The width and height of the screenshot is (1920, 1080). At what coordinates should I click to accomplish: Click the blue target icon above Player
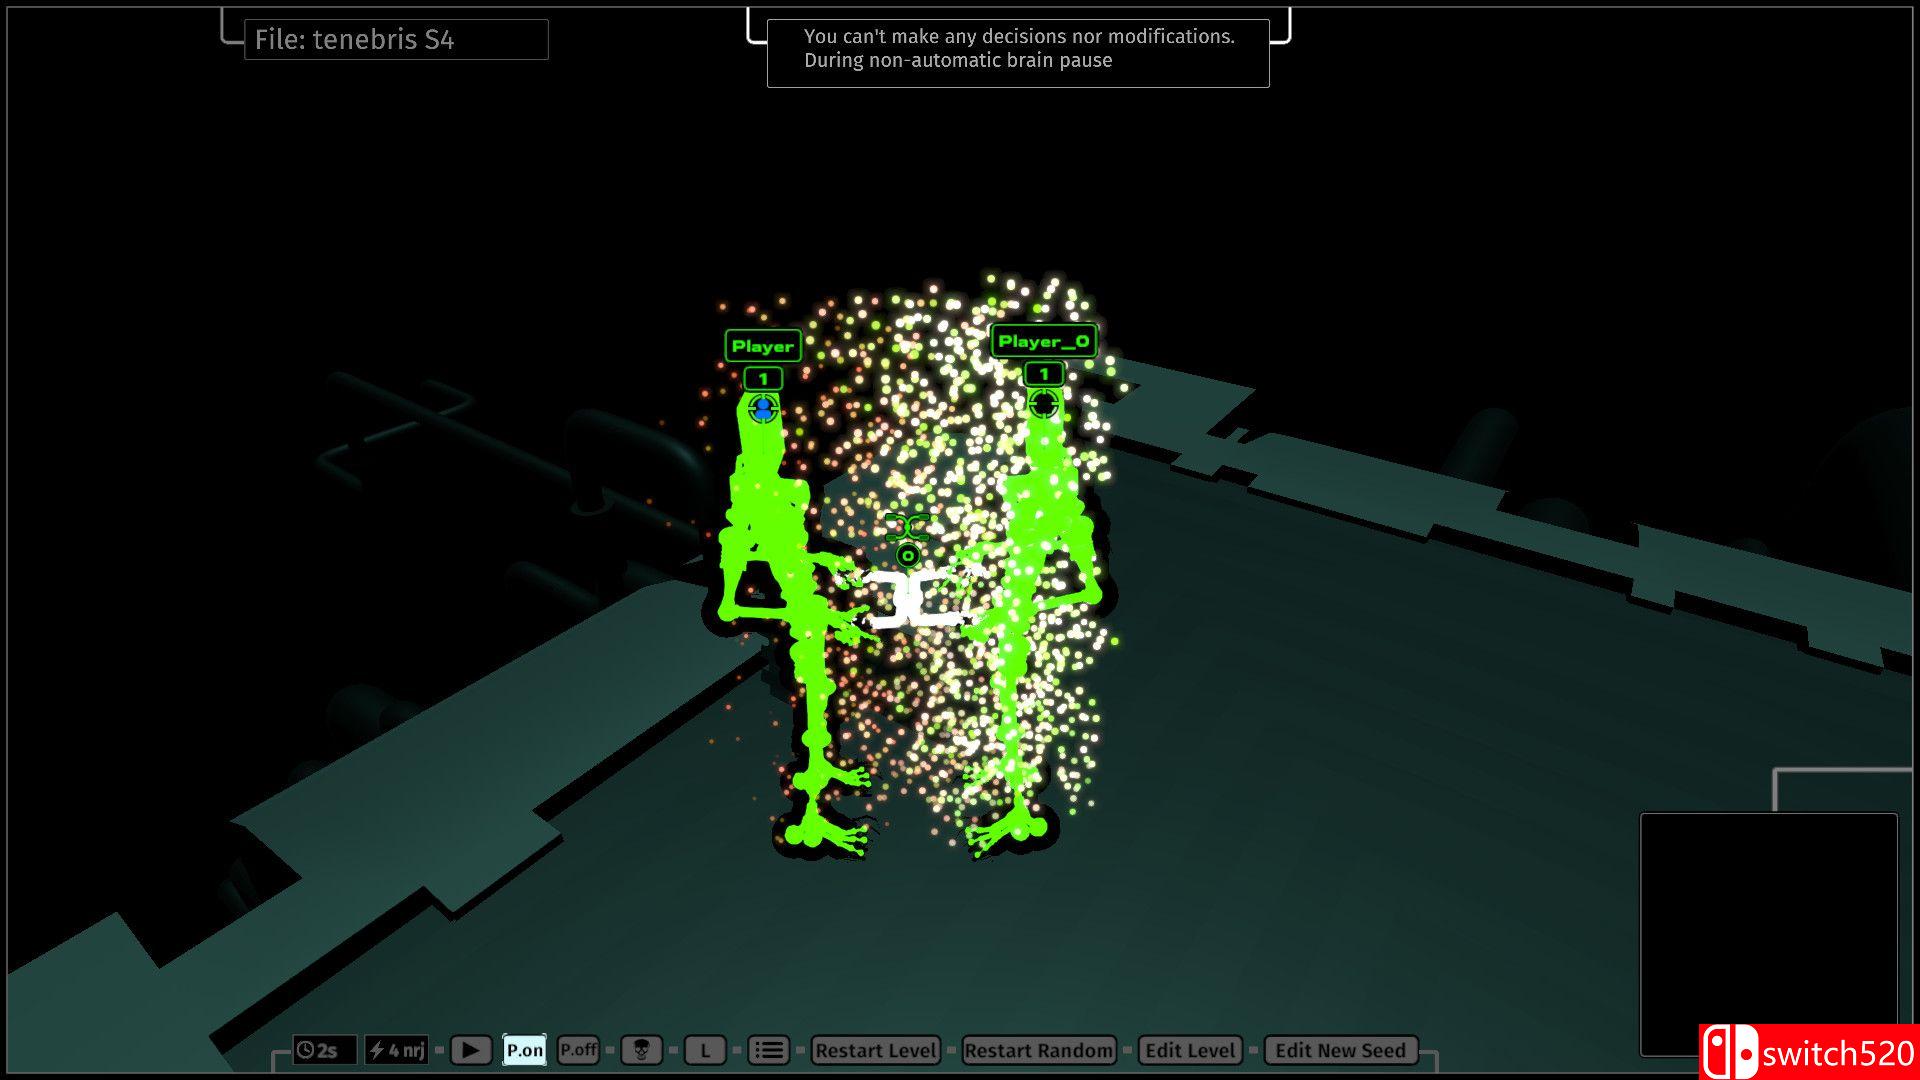(x=764, y=409)
